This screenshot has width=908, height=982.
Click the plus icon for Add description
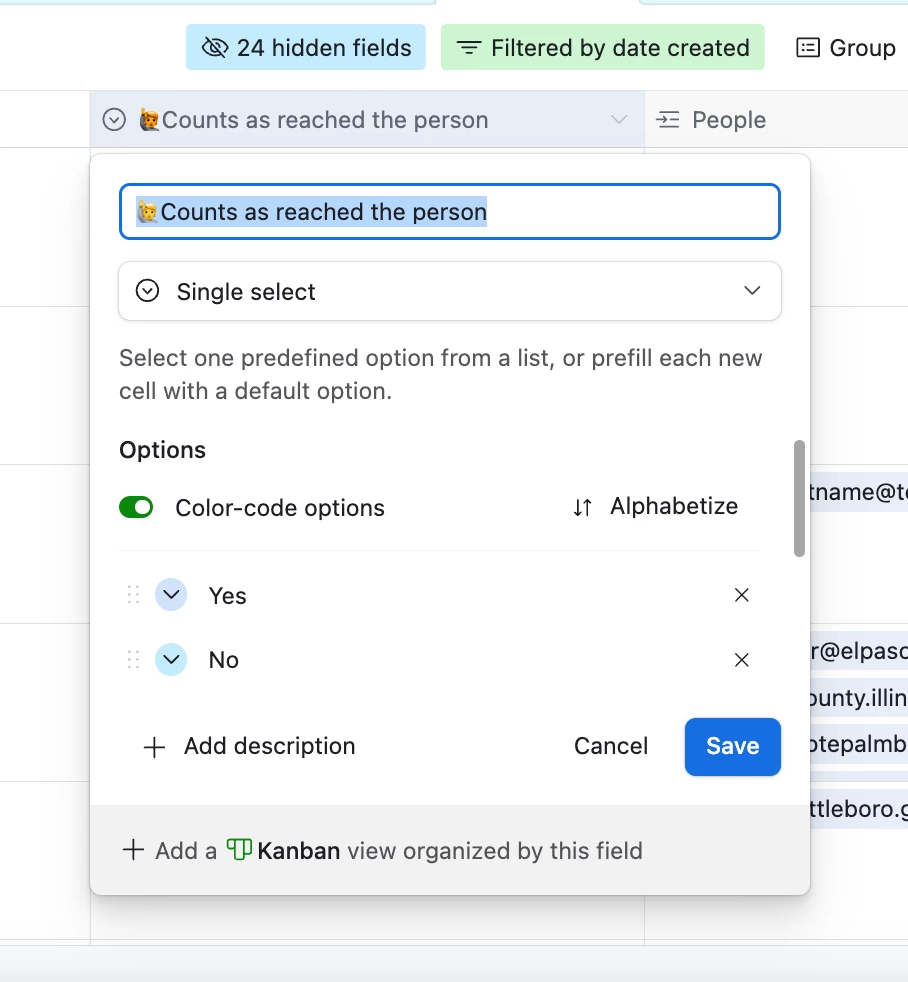[154, 747]
